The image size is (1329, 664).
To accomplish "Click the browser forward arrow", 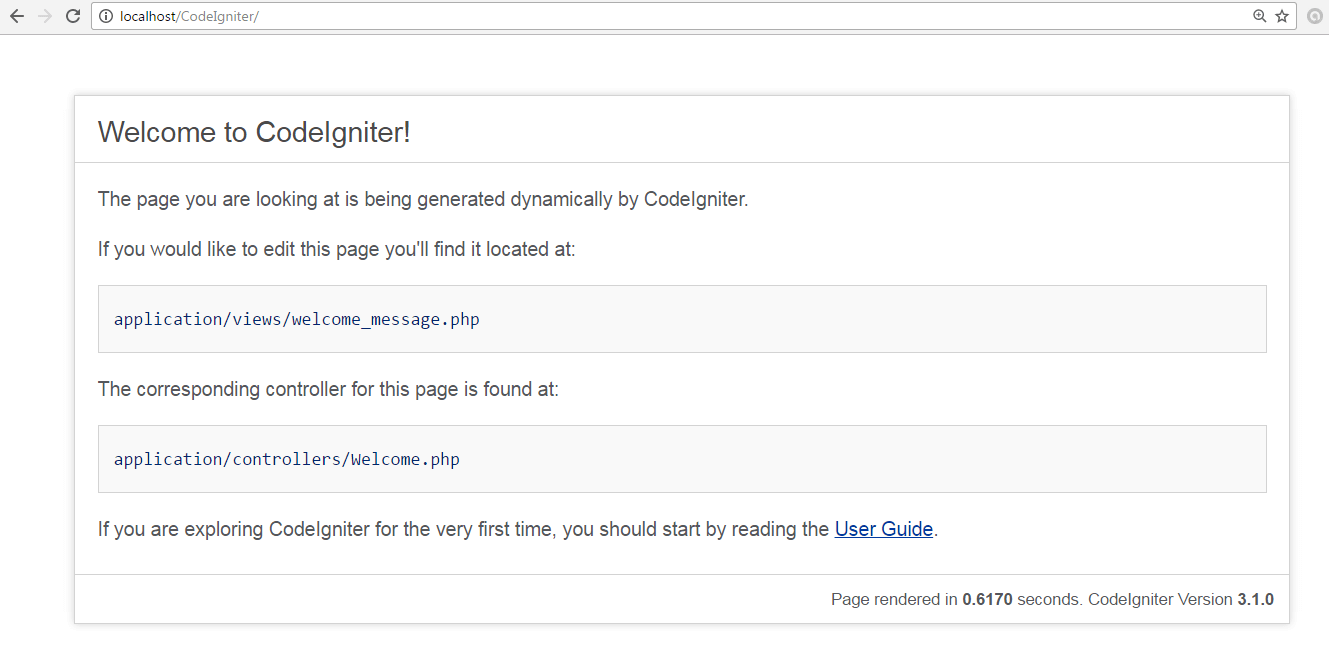I will pyautogui.click(x=45, y=16).
